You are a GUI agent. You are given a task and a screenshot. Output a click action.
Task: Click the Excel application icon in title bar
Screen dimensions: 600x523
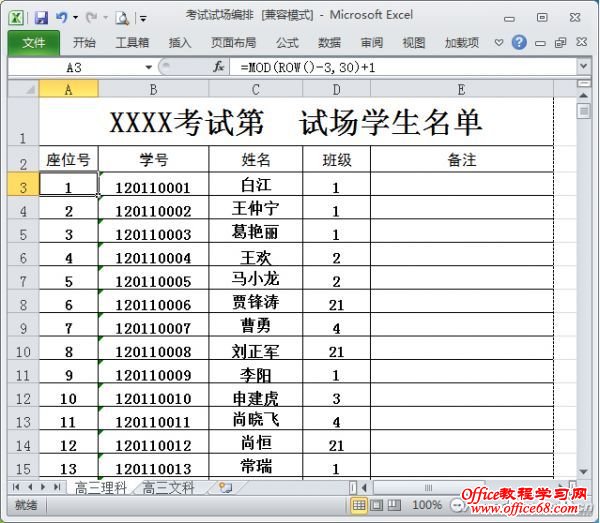tap(16, 18)
